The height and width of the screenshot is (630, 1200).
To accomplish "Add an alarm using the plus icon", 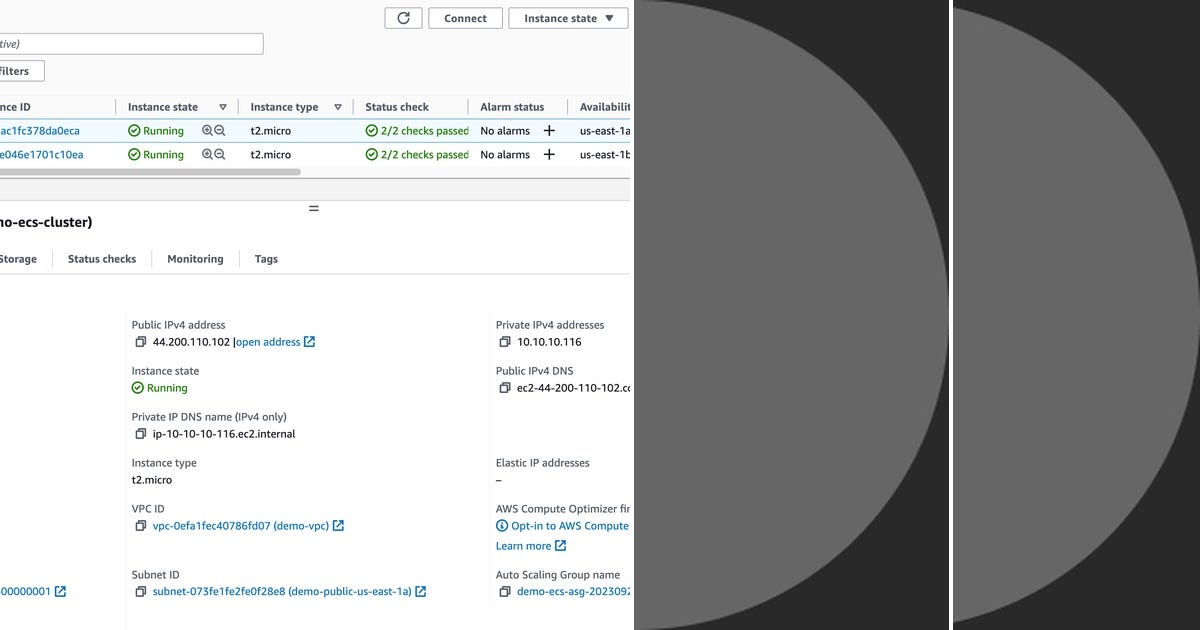I will pyautogui.click(x=548, y=130).
